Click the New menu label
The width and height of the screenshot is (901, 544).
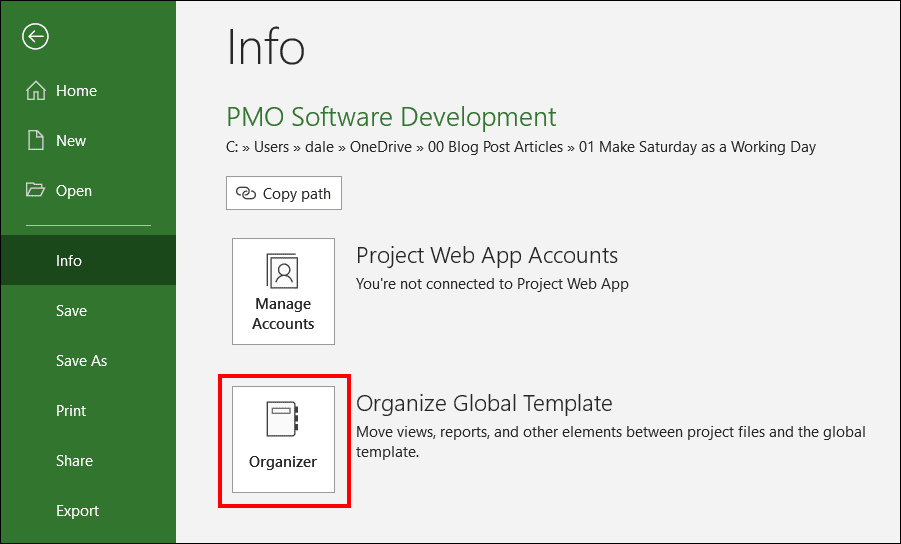coord(71,141)
